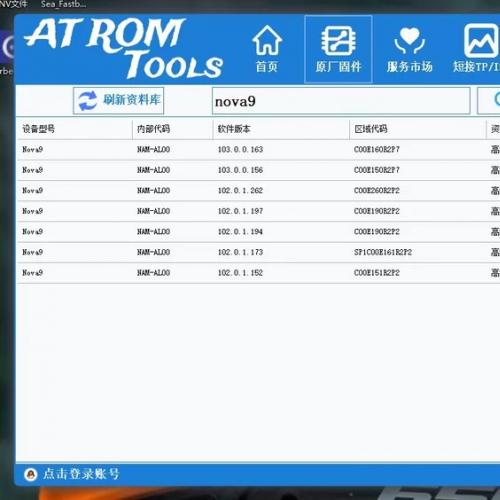The height and width of the screenshot is (500, 500).
Task: Click region code C00E151R2P2
Action: coord(377,273)
